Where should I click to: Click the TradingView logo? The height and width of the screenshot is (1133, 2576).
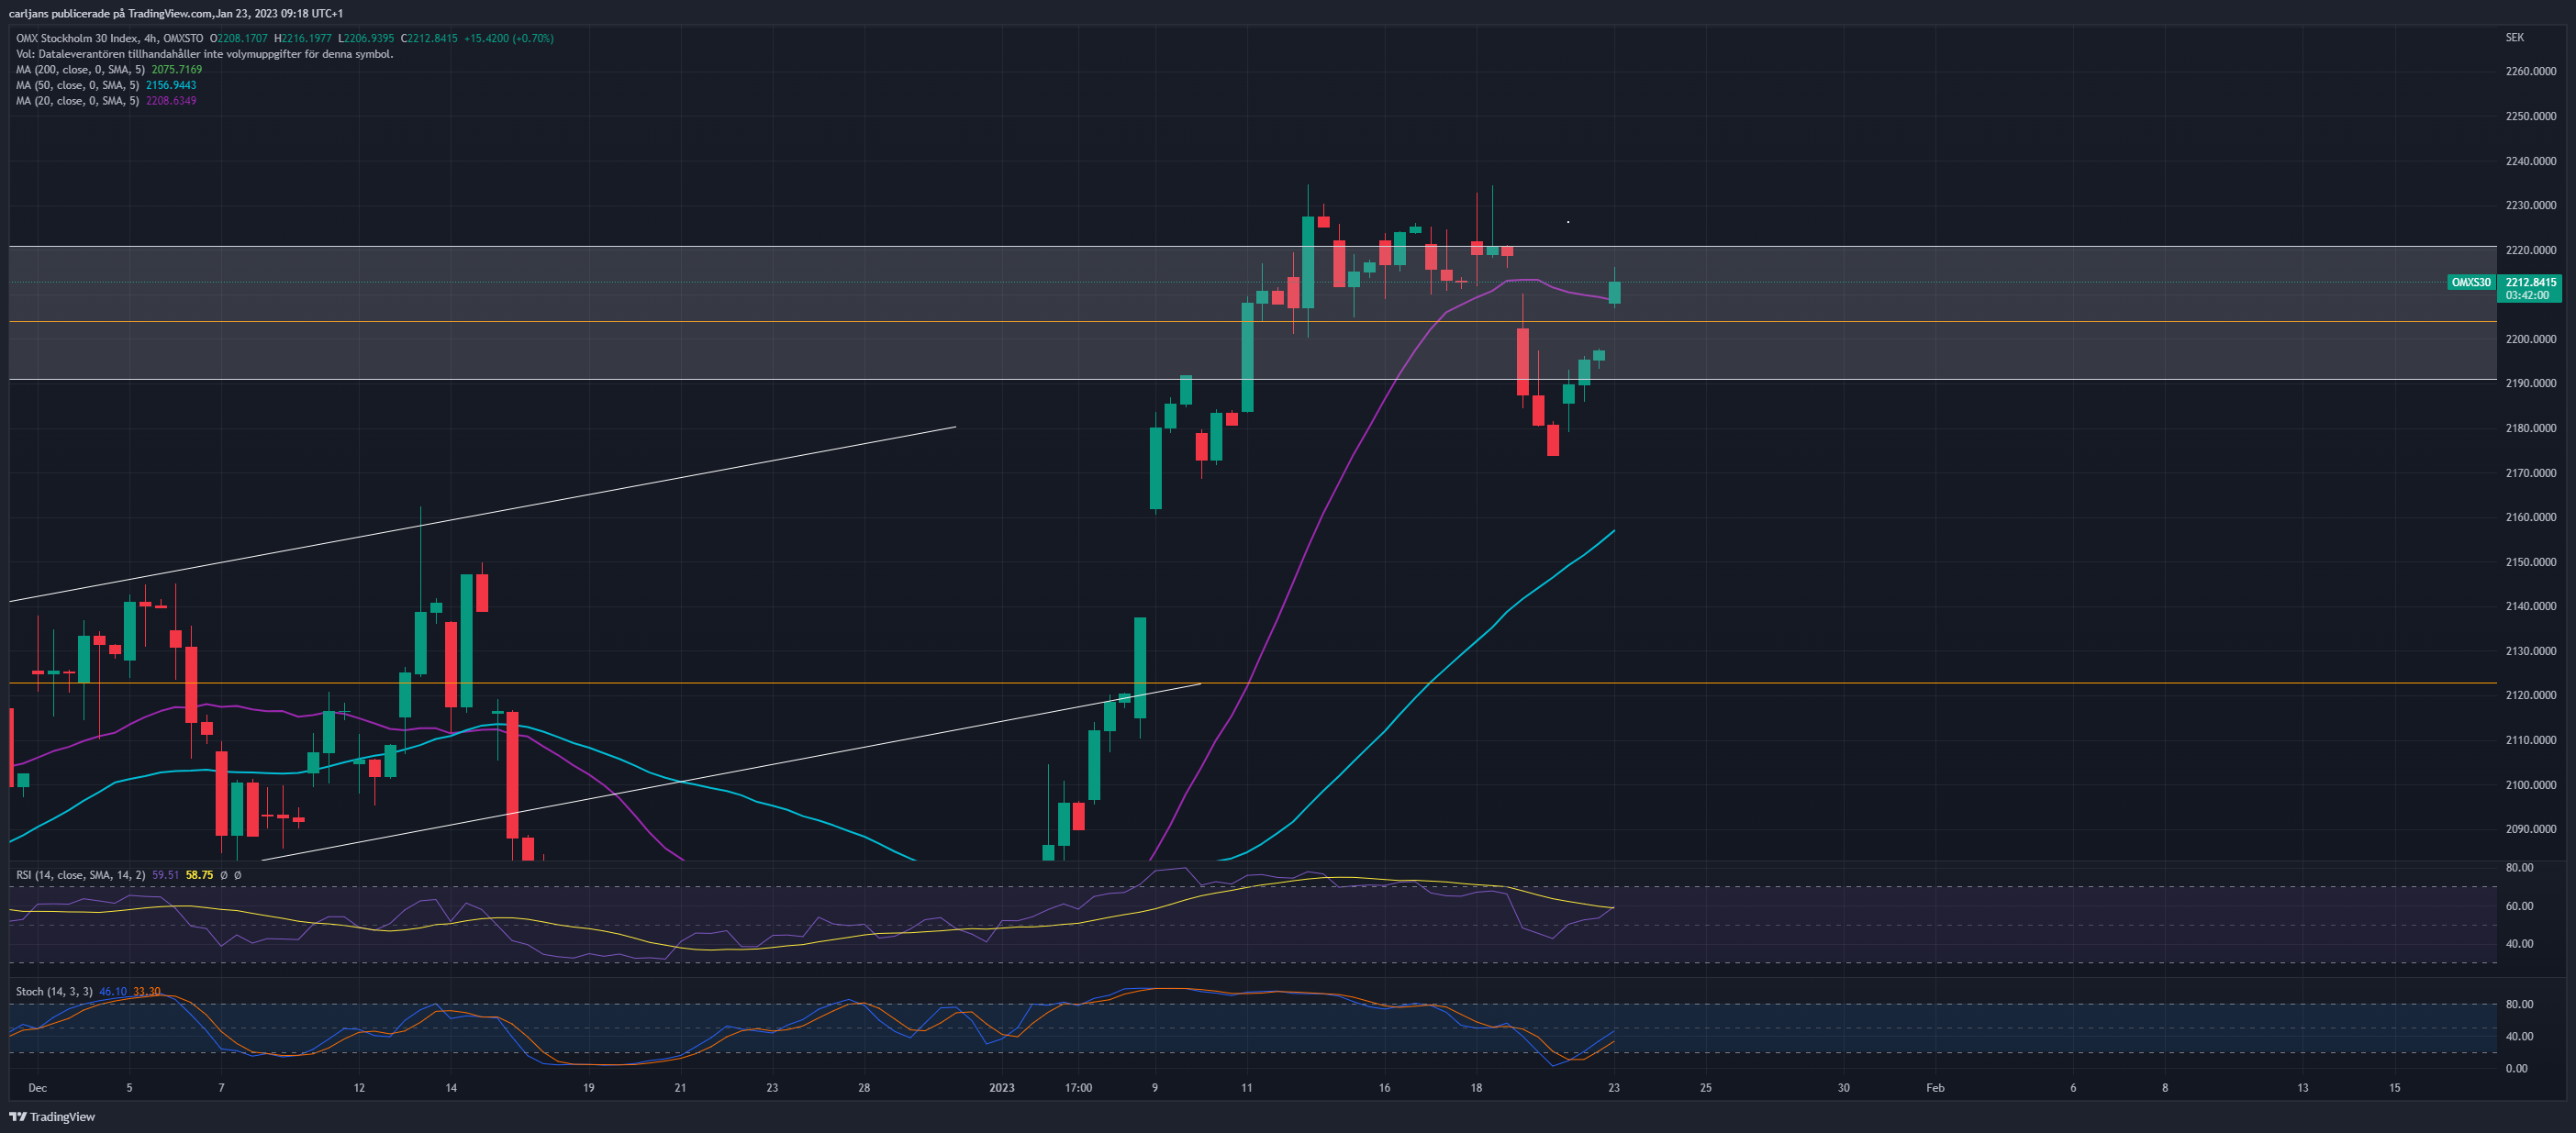point(52,1116)
